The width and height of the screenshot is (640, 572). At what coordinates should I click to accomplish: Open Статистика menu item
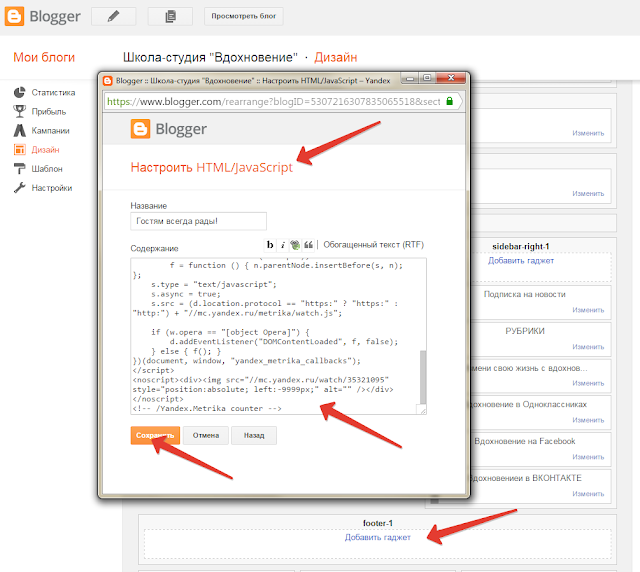(x=53, y=93)
